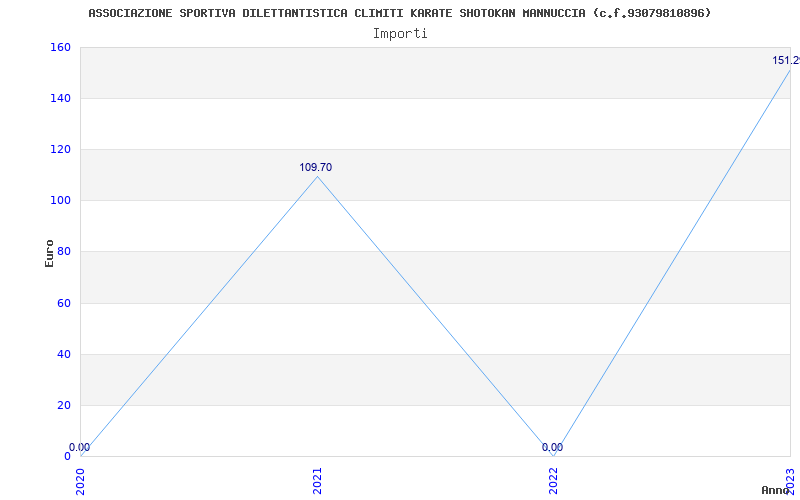Click the 100 y-axis tick label

pyautogui.click(x=60, y=201)
